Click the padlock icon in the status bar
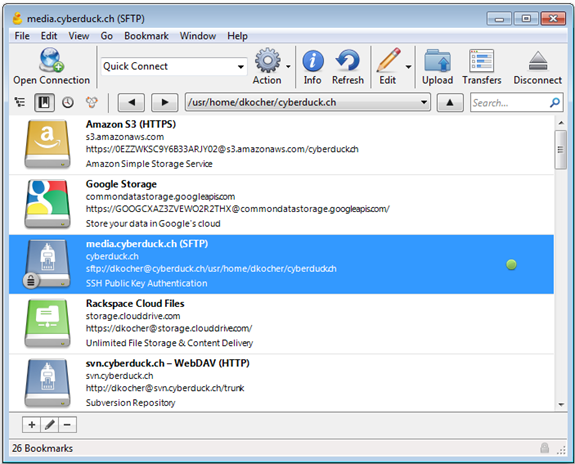The width and height of the screenshot is (575, 464). 545,448
